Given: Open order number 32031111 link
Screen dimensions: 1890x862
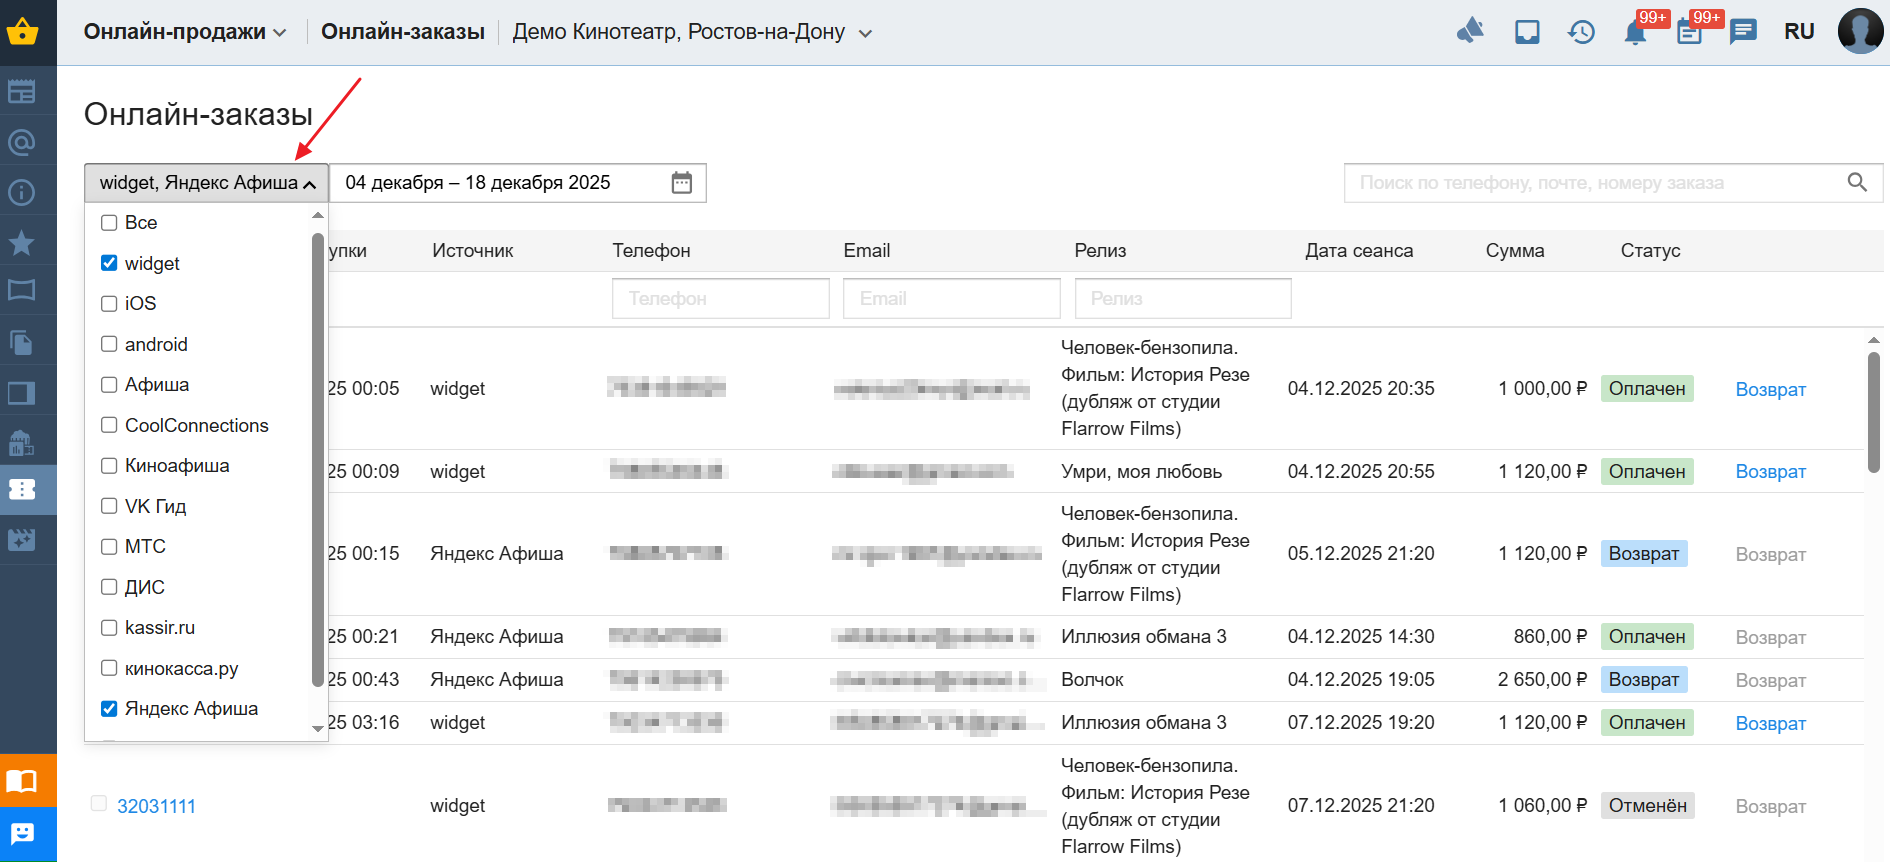Looking at the screenshot, I should point(156,806).
